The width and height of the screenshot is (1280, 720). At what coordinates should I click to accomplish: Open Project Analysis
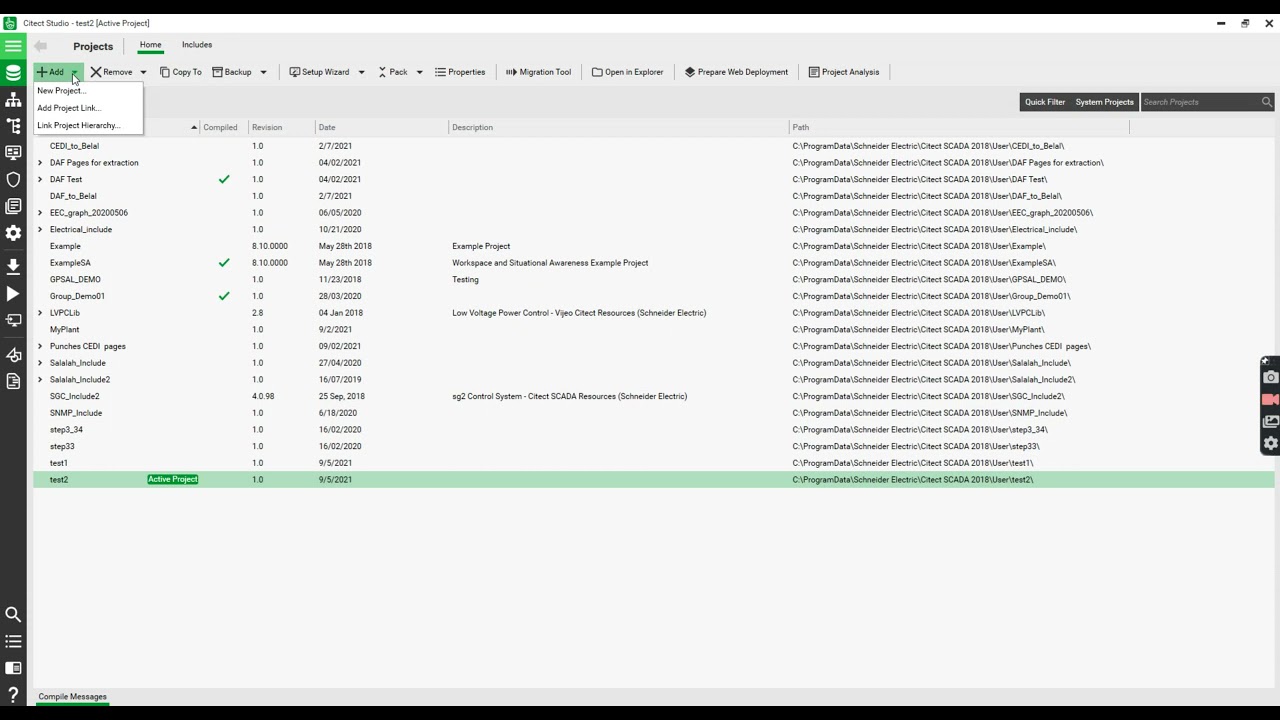(844, 72)
